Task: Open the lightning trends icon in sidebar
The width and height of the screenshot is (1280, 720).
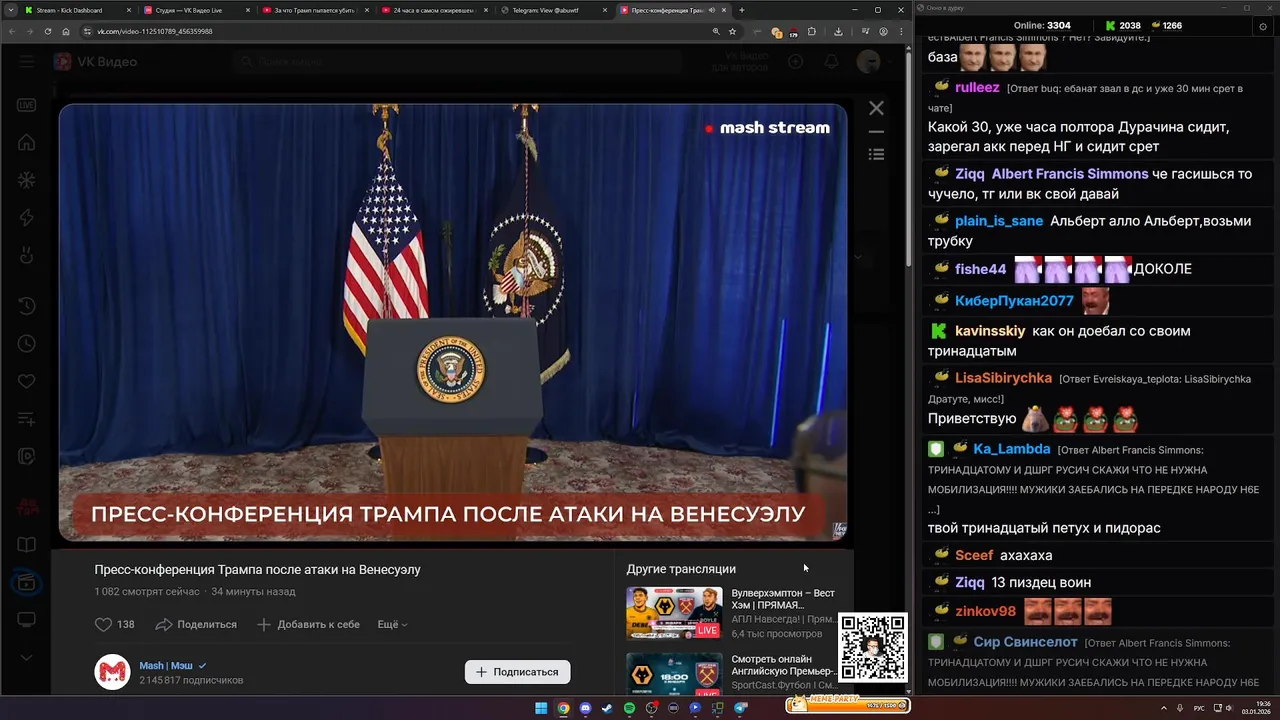Action: [27, 218]
